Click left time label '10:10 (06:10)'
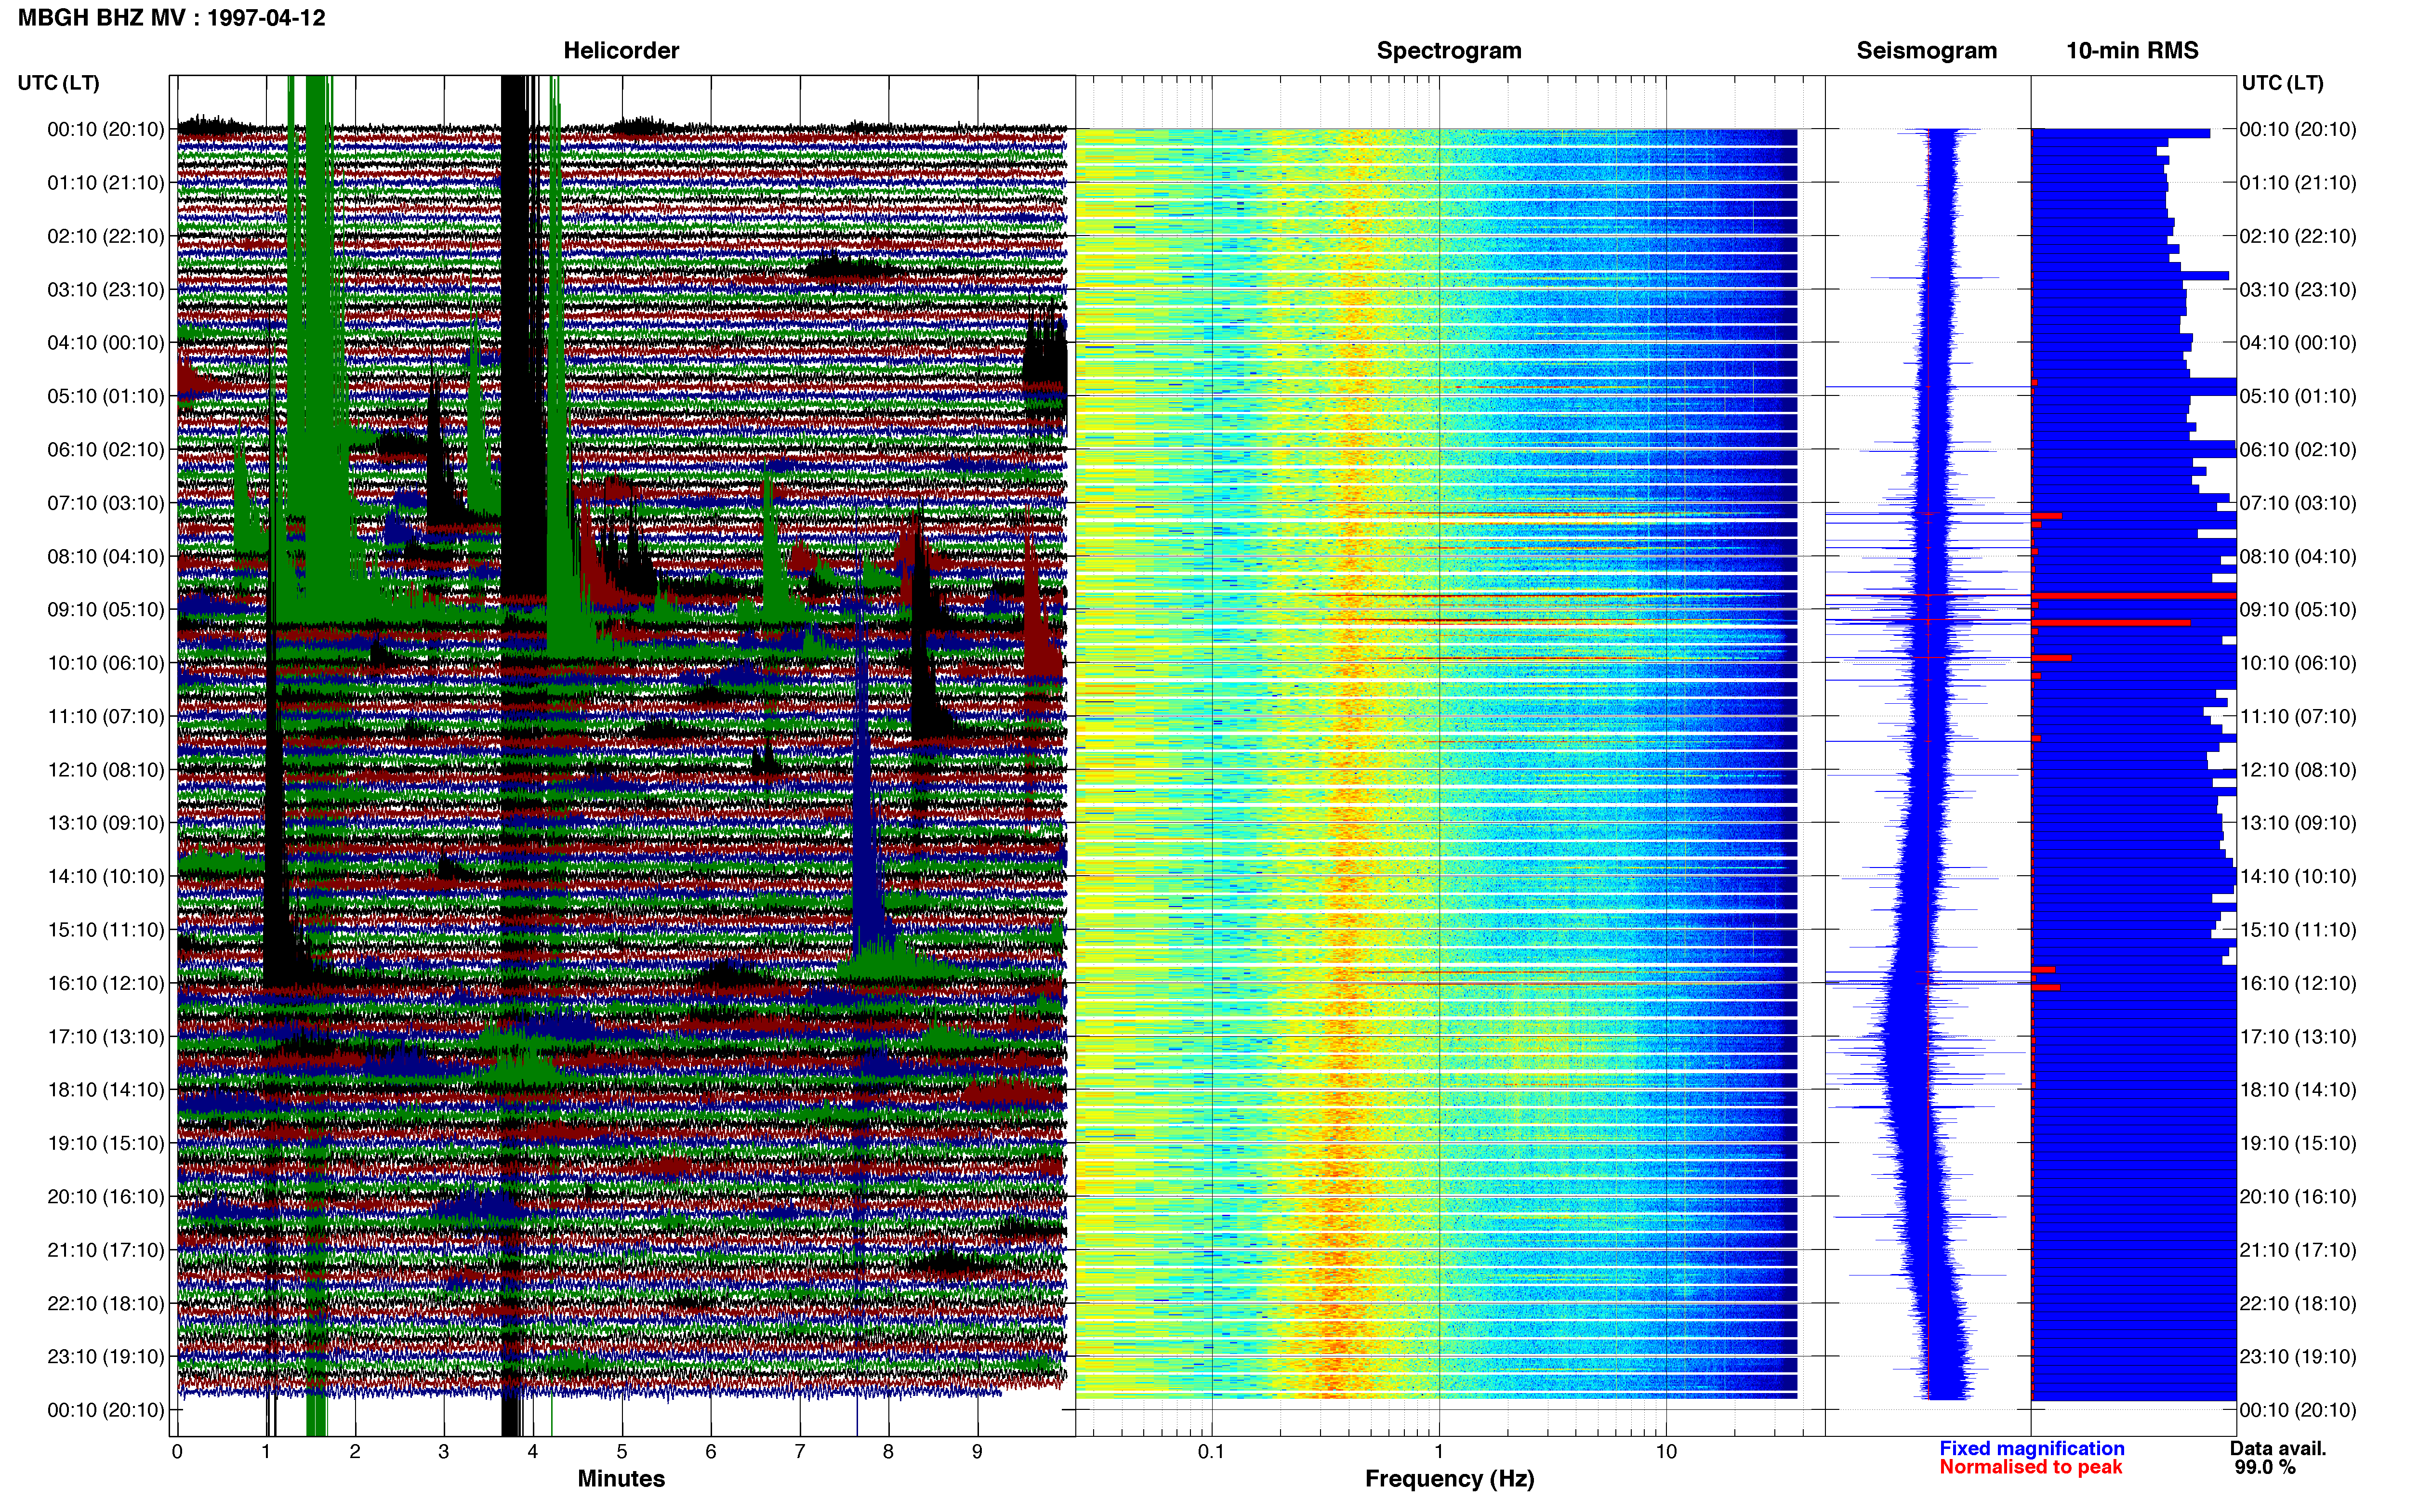The image size is (2418, 1512). pyautogui.click(x=106, y=663)
